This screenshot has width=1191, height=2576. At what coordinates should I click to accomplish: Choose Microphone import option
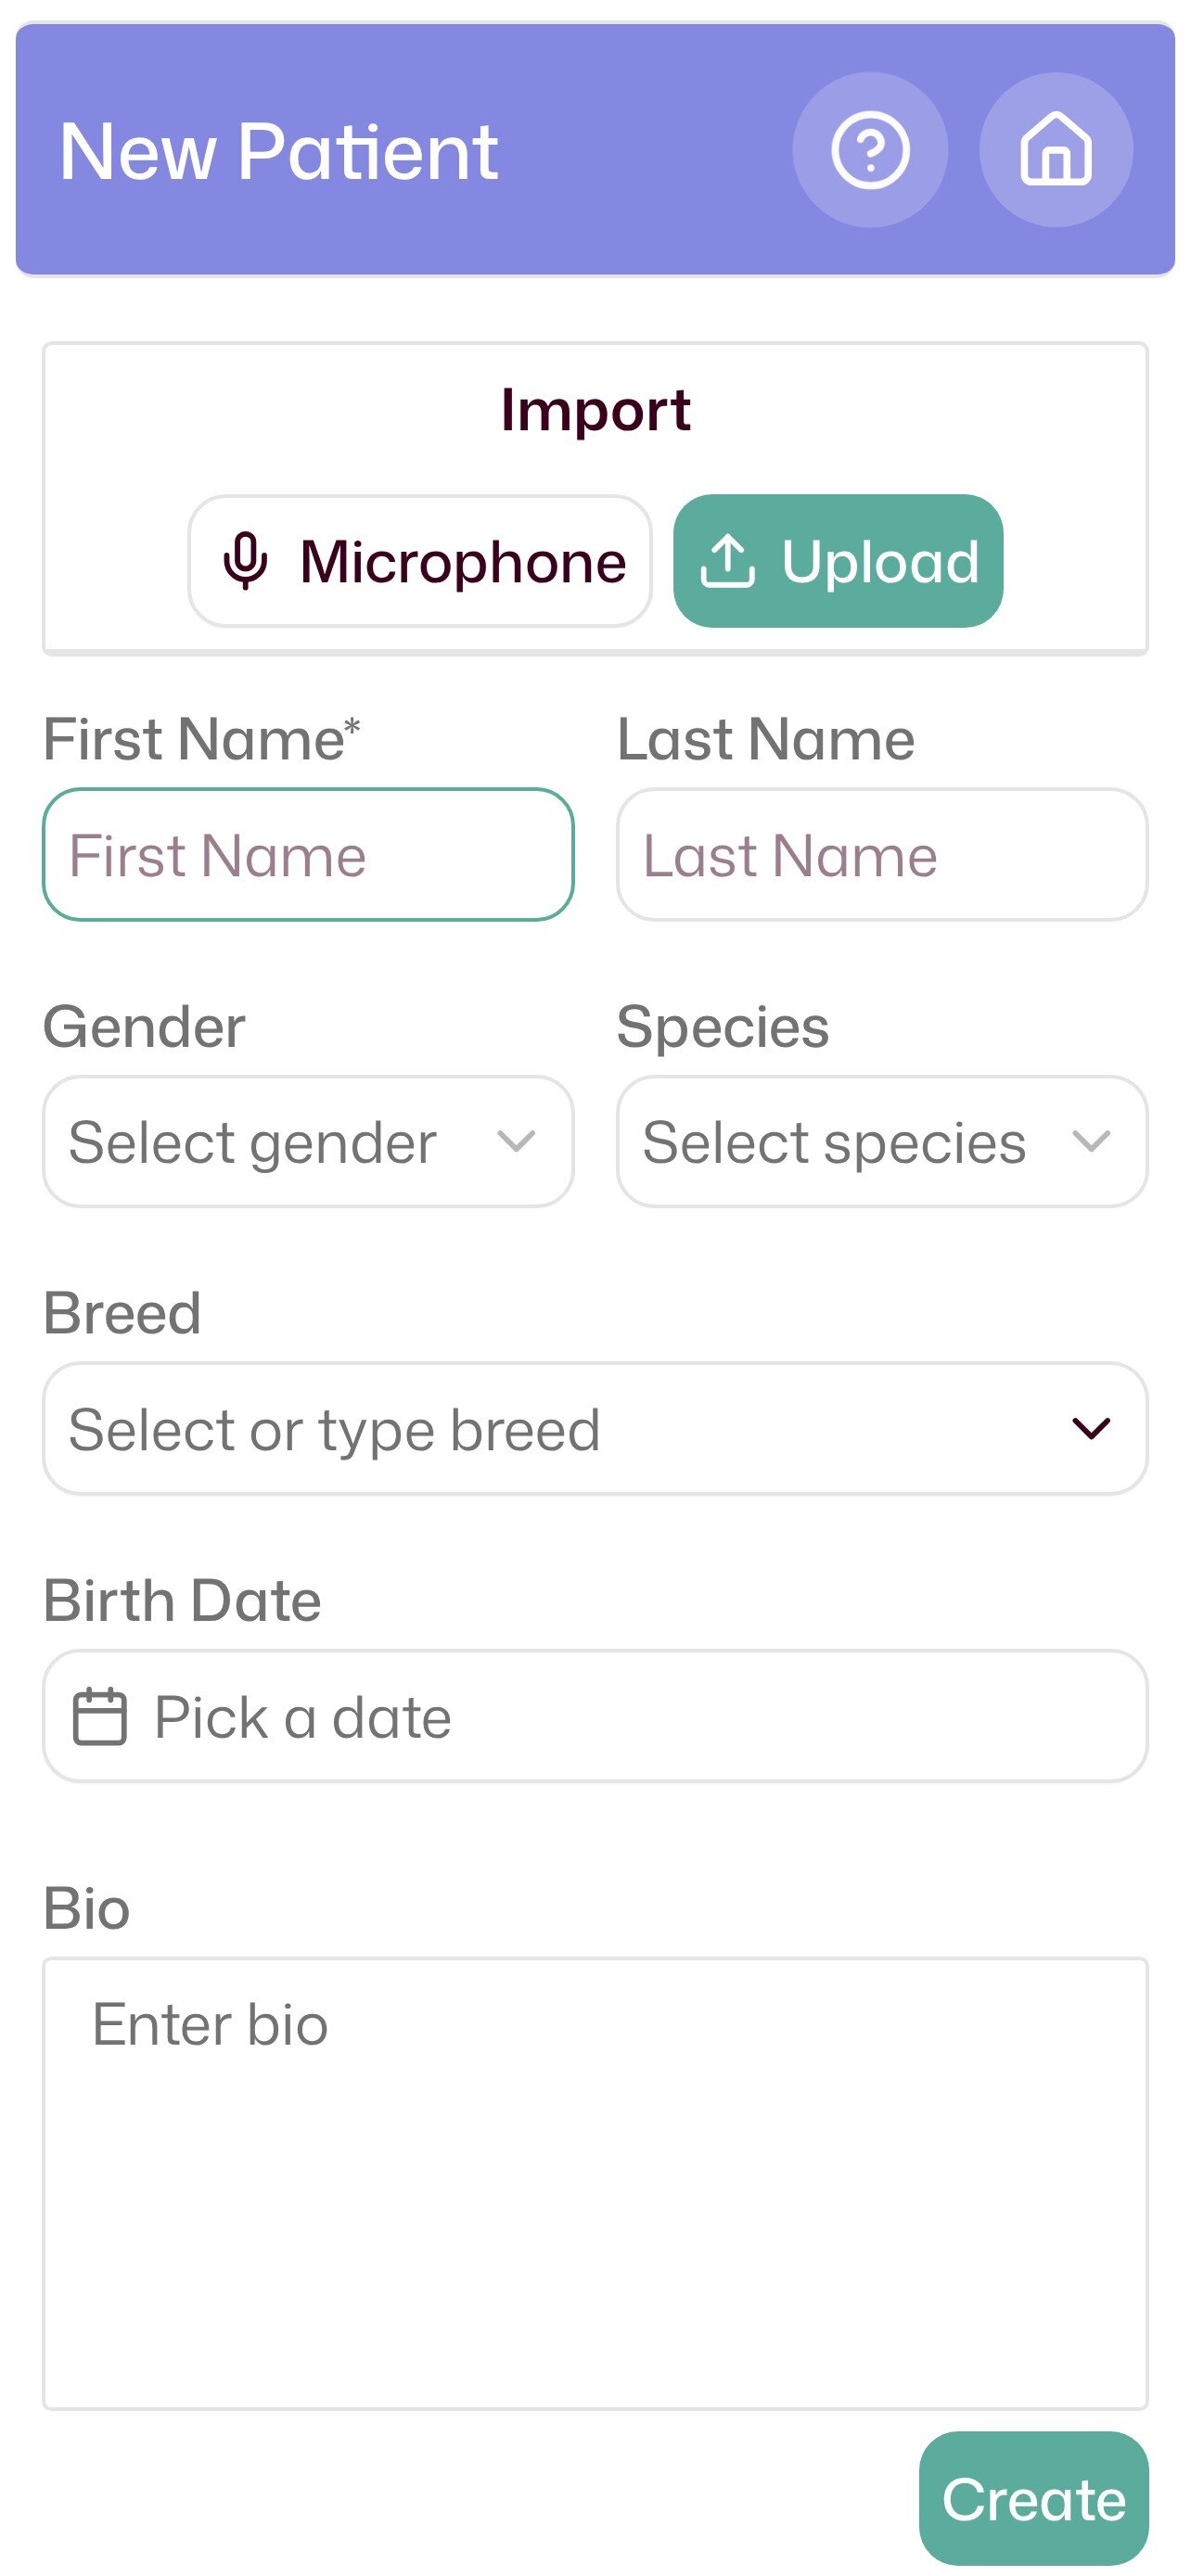[x=420, y=561]
